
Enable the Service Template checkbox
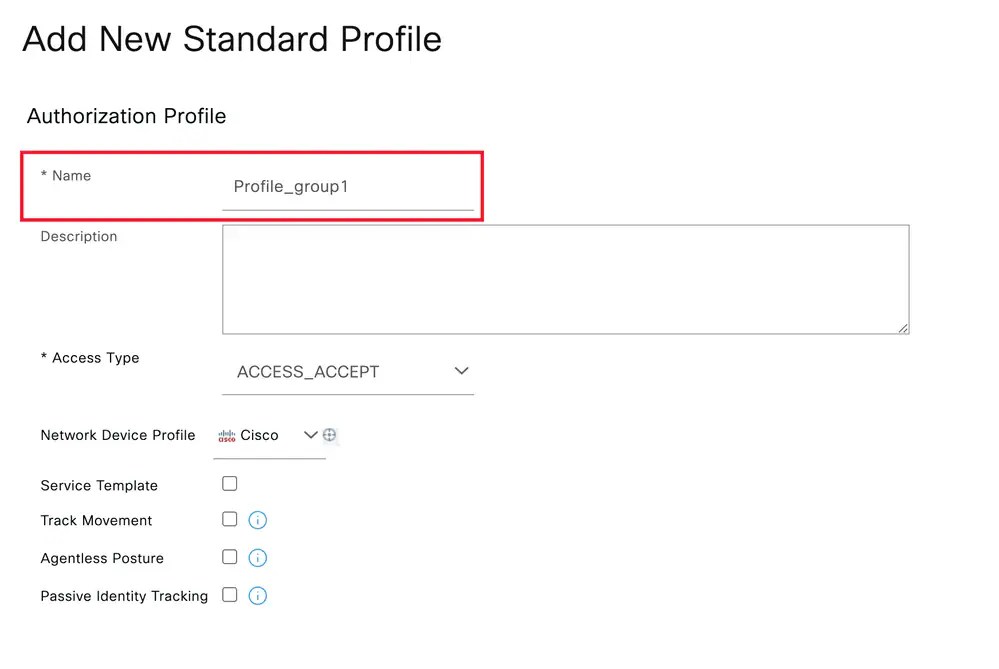229,483
